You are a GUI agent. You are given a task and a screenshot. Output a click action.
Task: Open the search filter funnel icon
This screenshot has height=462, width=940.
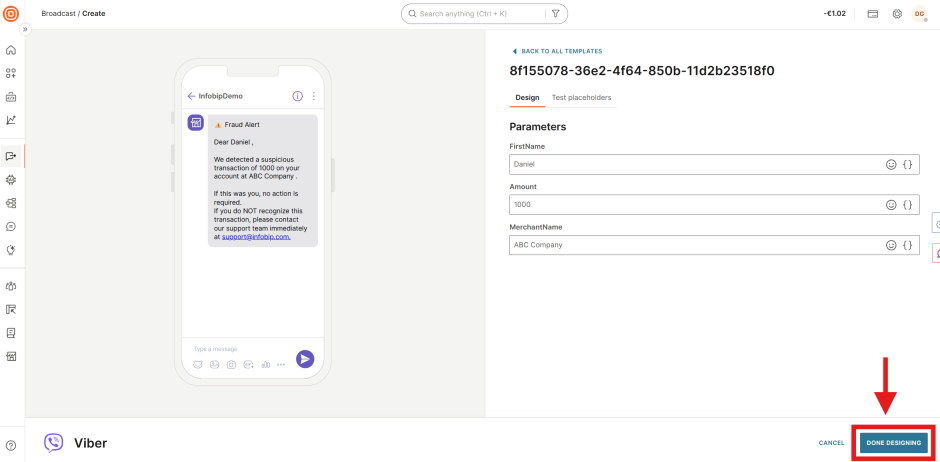[555, 13]
